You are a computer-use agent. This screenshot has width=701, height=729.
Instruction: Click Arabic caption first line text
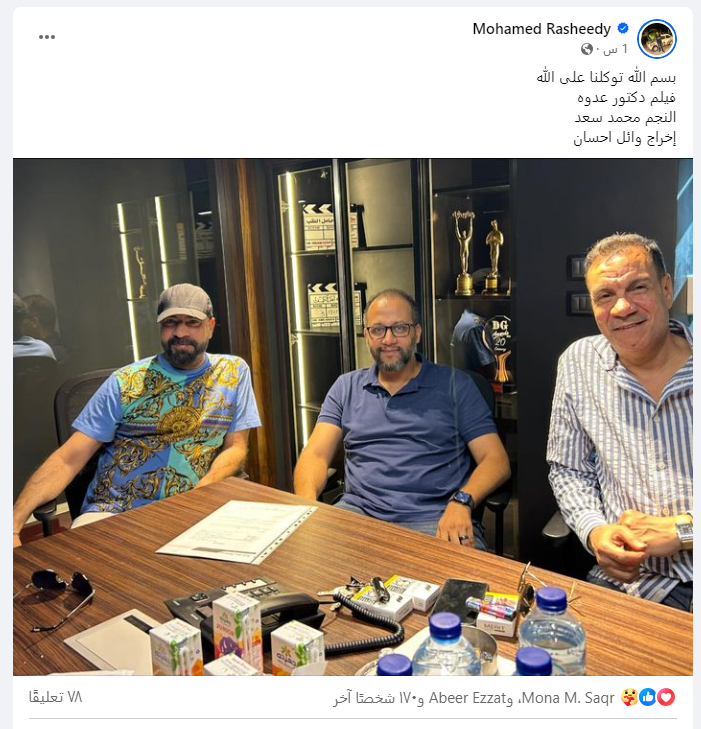tap(606, 77)
